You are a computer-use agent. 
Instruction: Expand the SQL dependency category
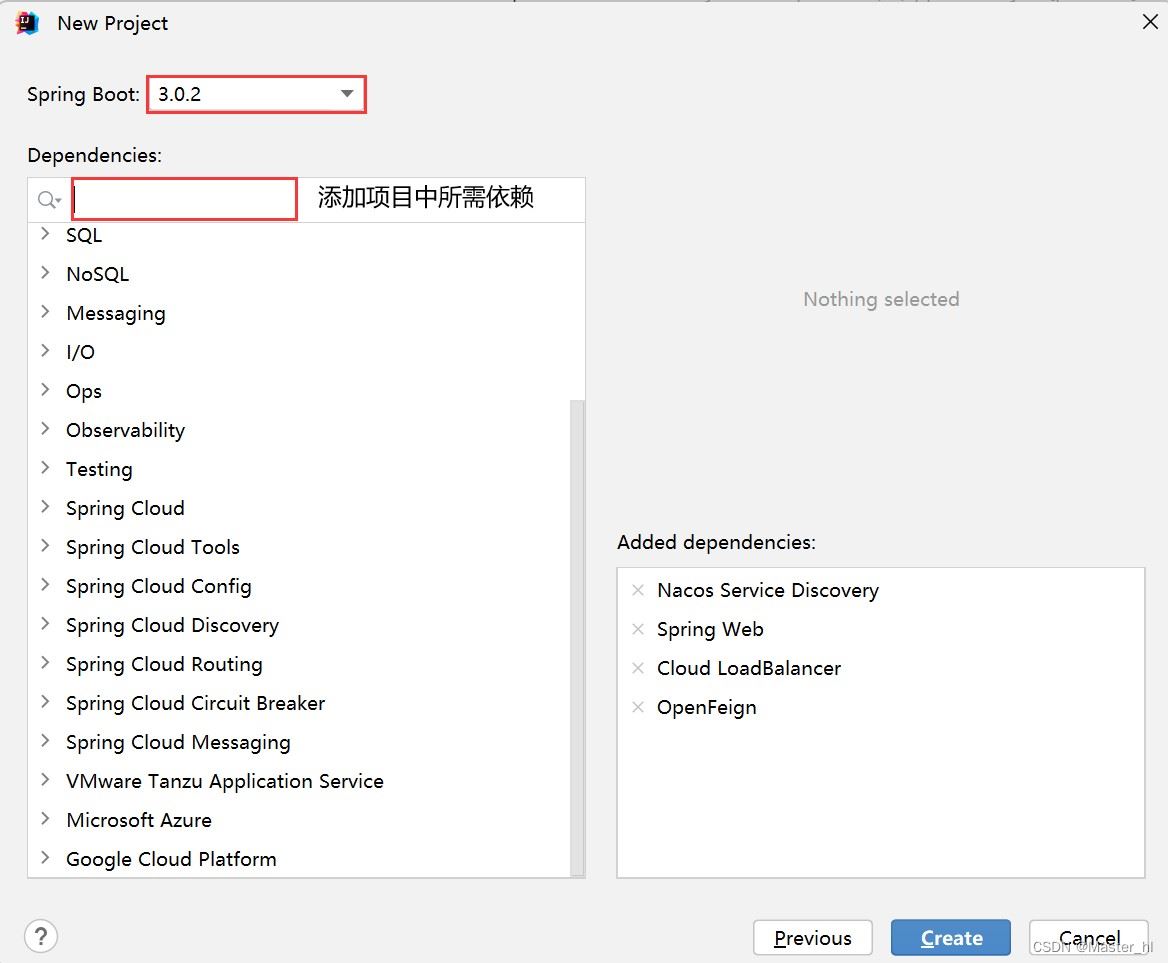point(45,235)
